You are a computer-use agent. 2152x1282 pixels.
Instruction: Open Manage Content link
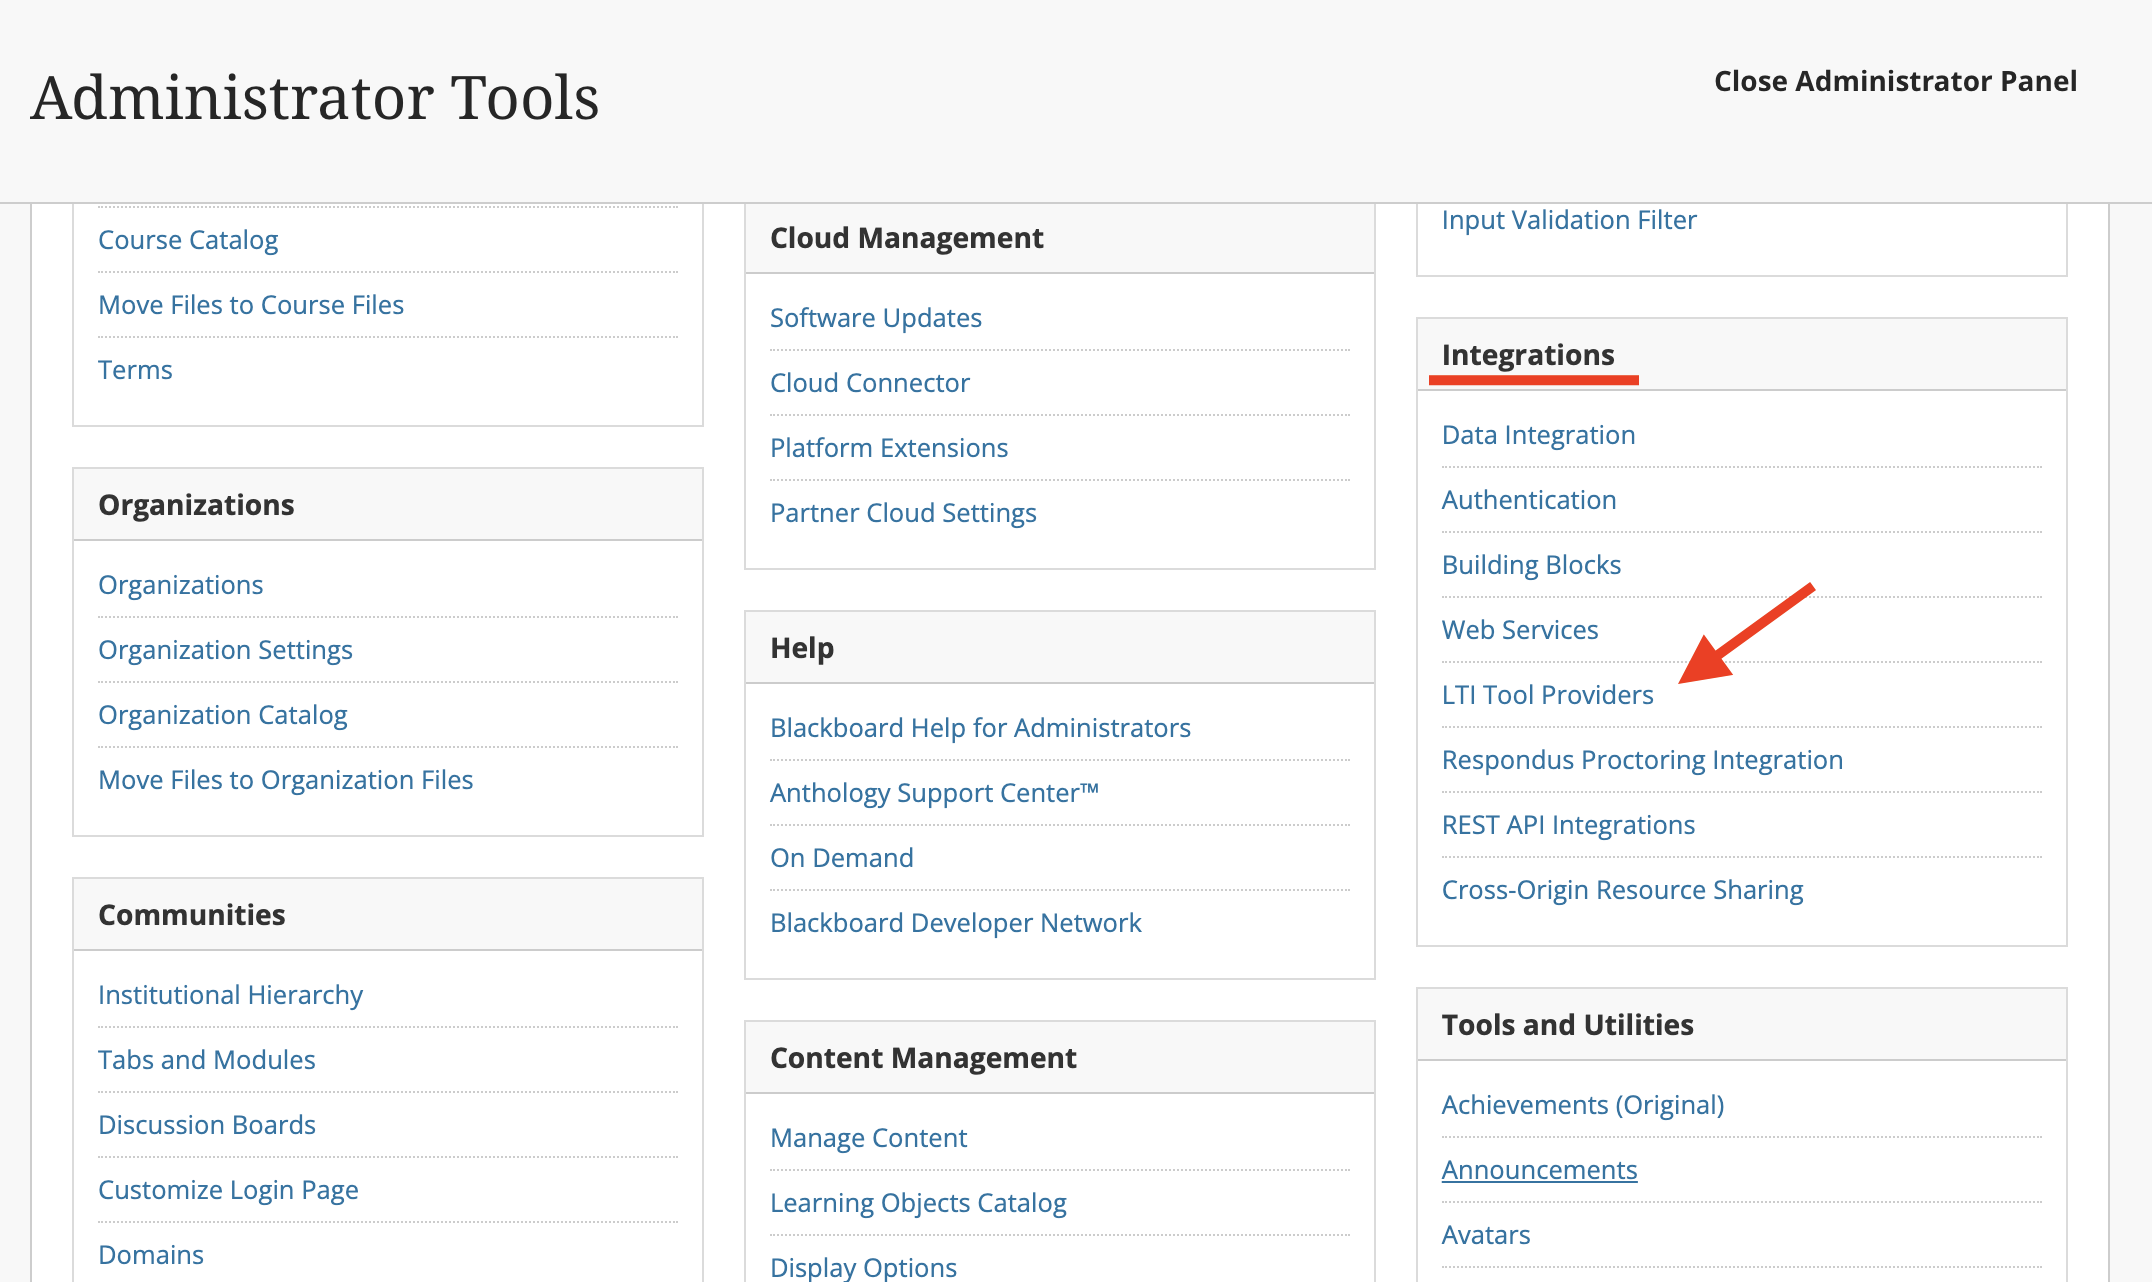[868, 1138]
